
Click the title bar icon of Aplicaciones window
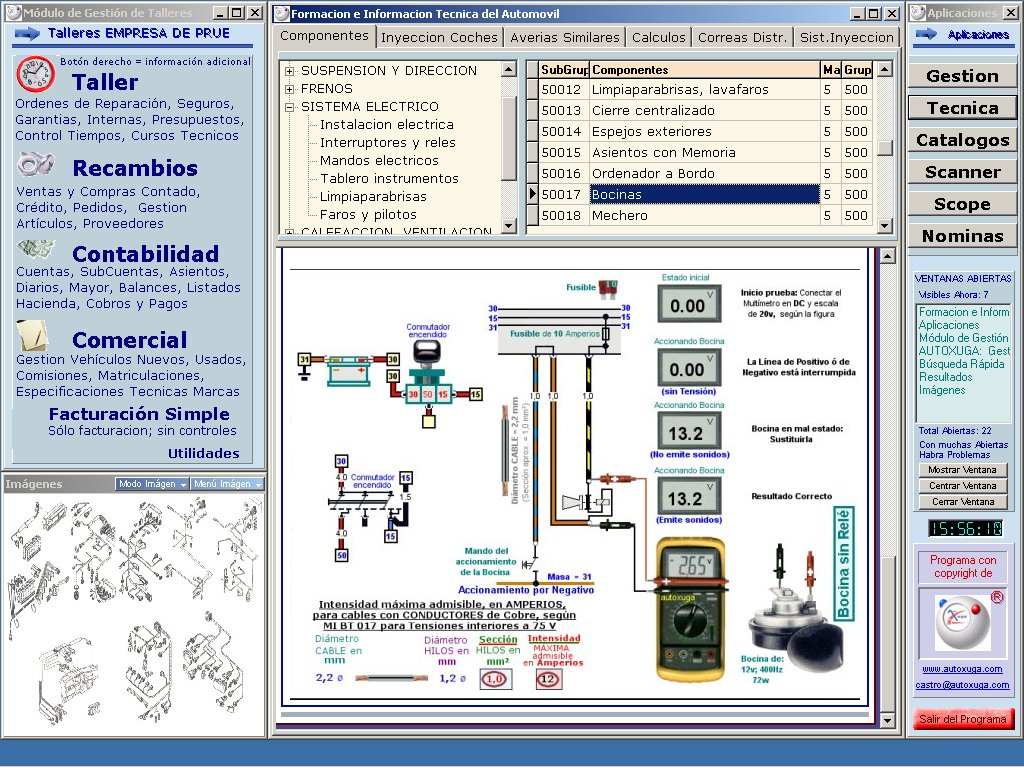pos(918,12)
